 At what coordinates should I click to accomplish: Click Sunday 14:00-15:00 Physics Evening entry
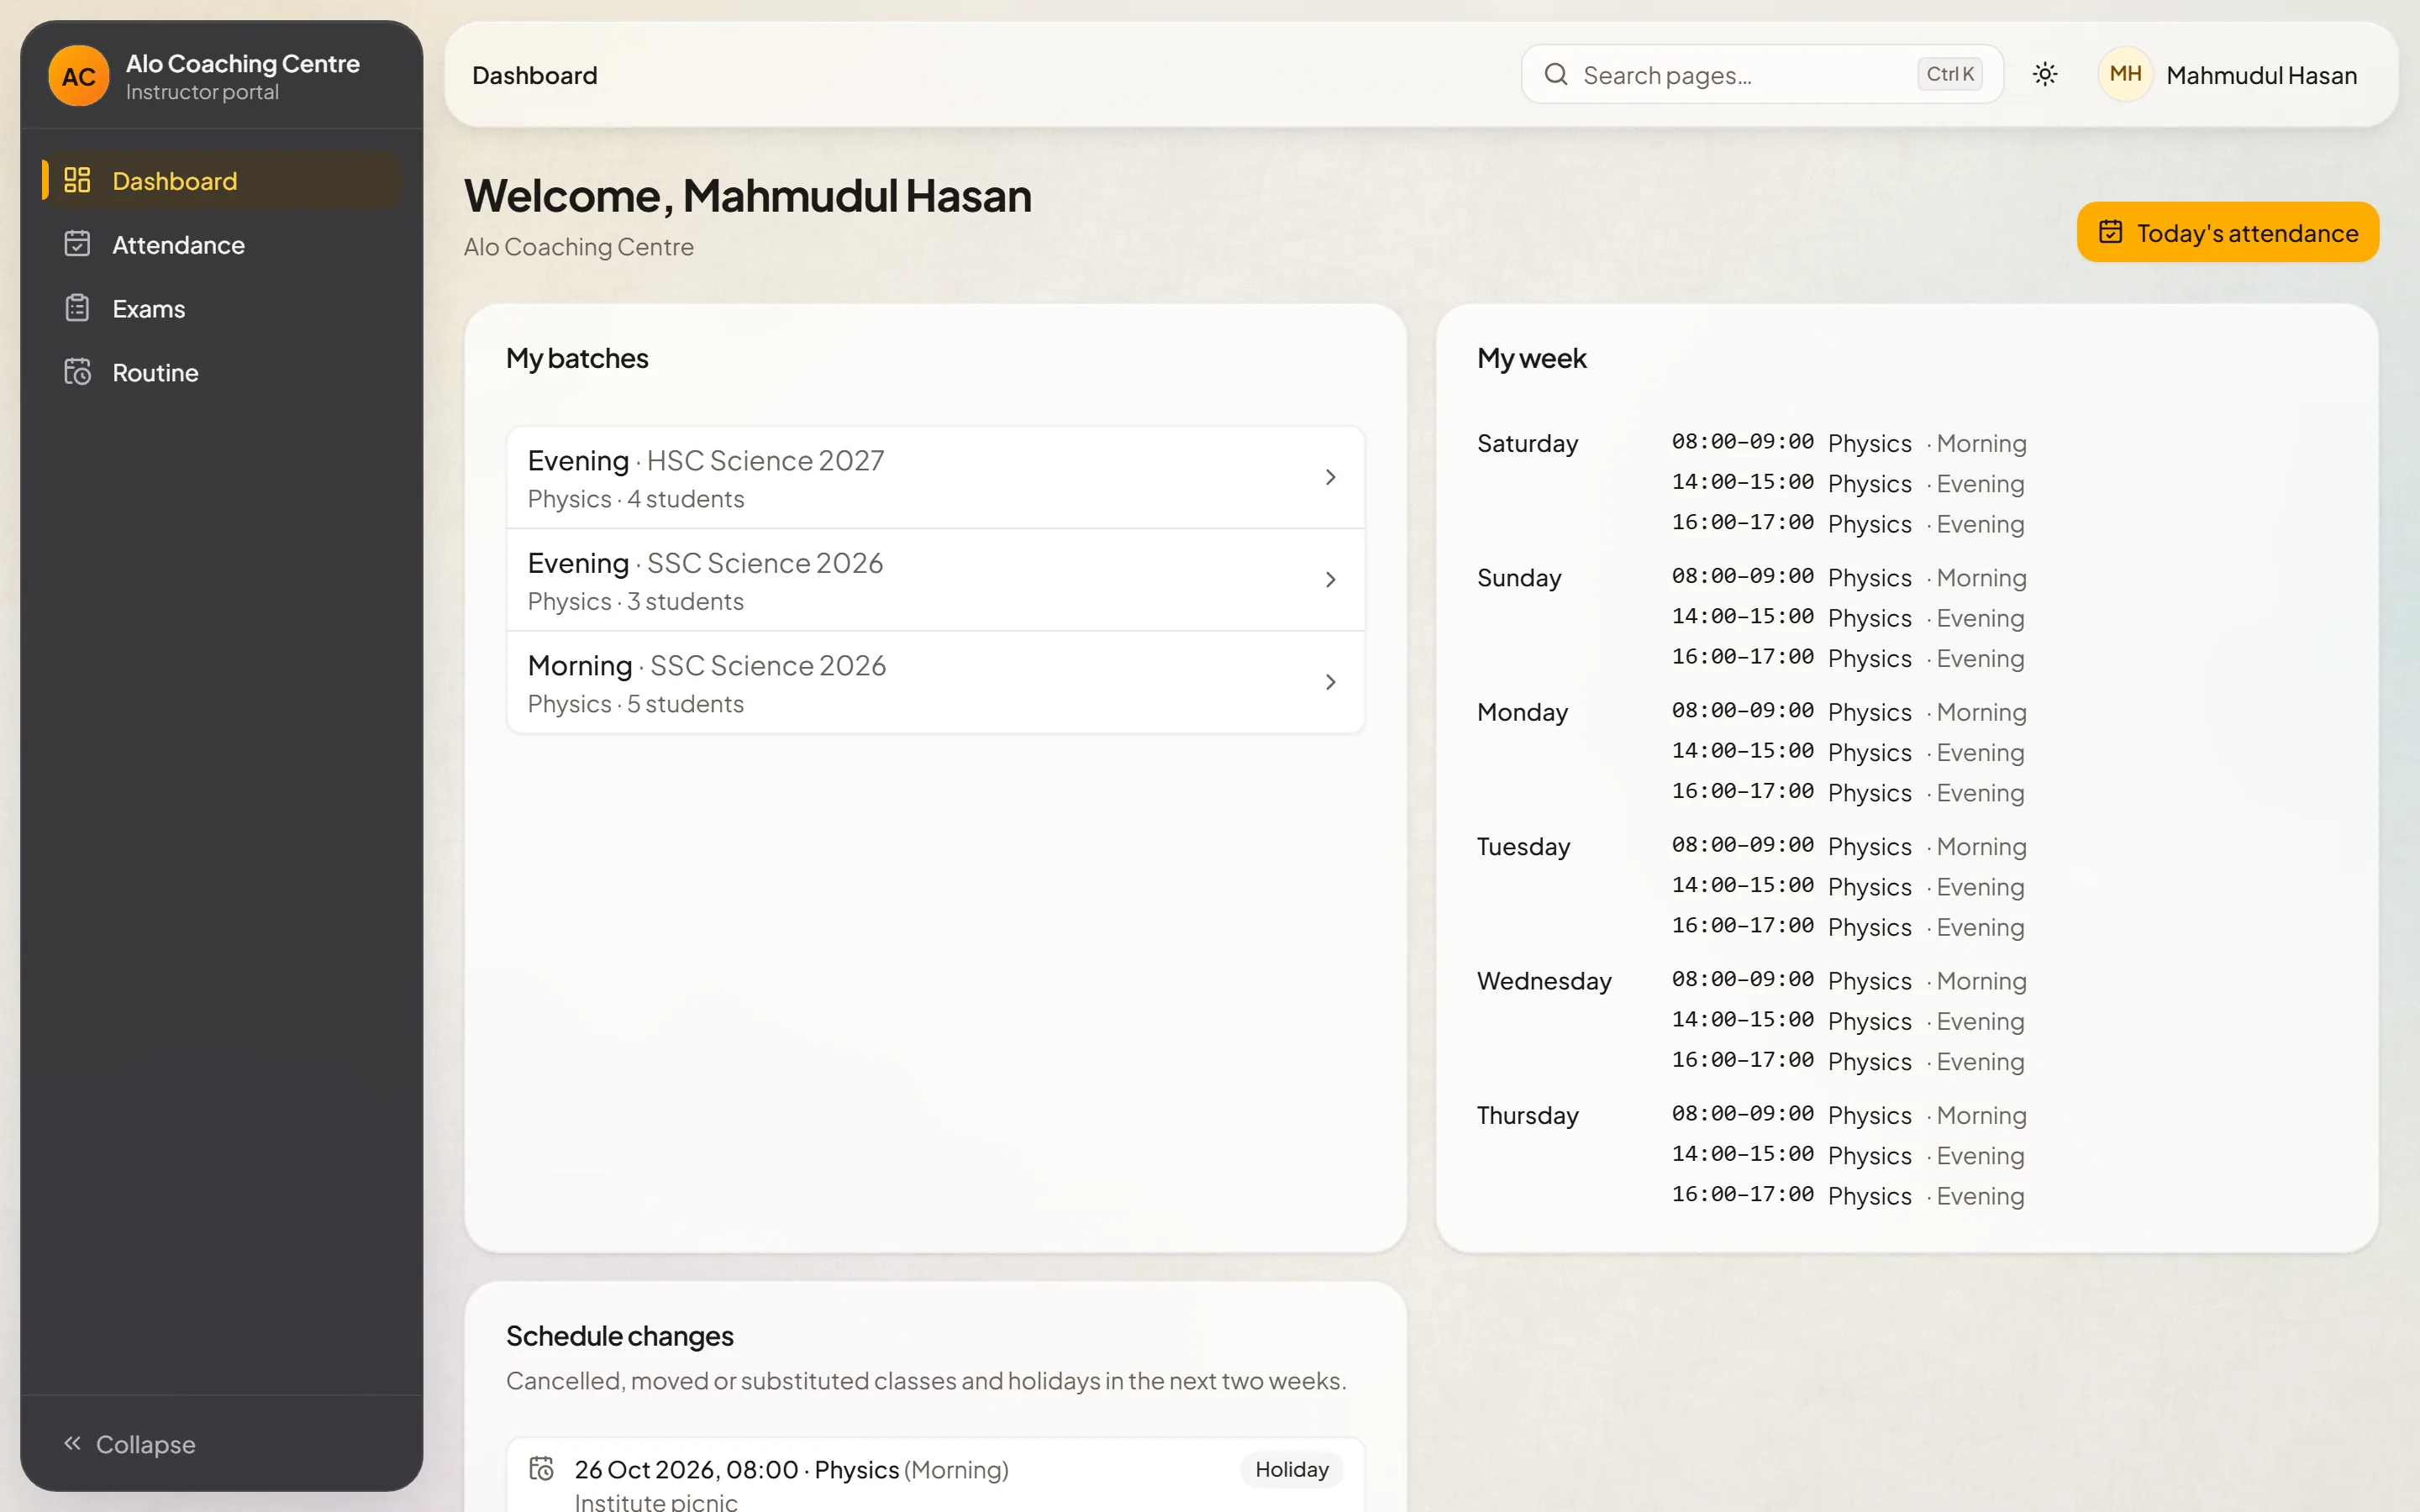click(x=1848, y=618)
